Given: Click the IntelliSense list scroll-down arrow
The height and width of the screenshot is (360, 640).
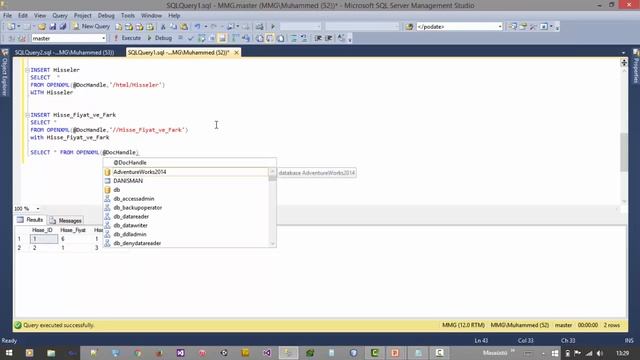Looking at the screenshot, I should coord(273,244).
